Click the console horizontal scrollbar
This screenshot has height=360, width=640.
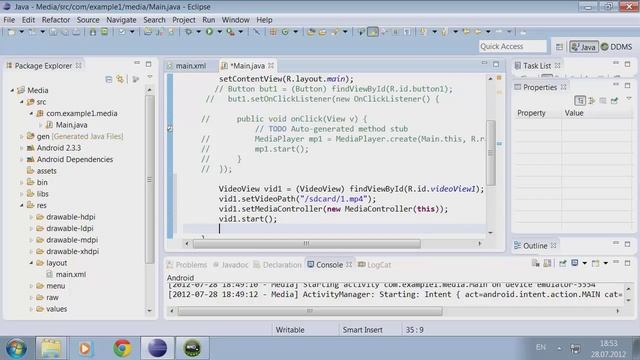coord(310,311)
